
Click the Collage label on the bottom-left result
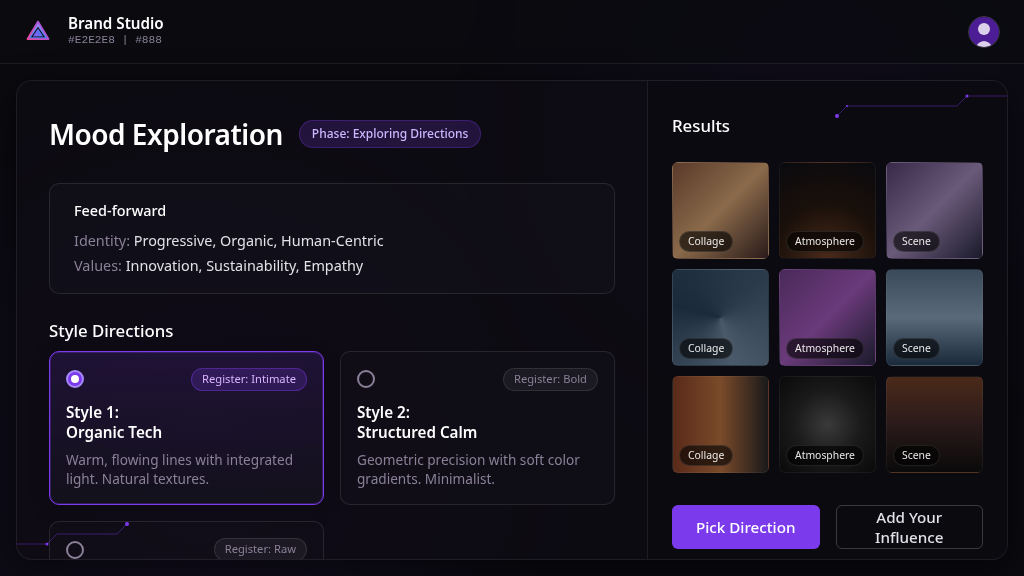(706, 455)
